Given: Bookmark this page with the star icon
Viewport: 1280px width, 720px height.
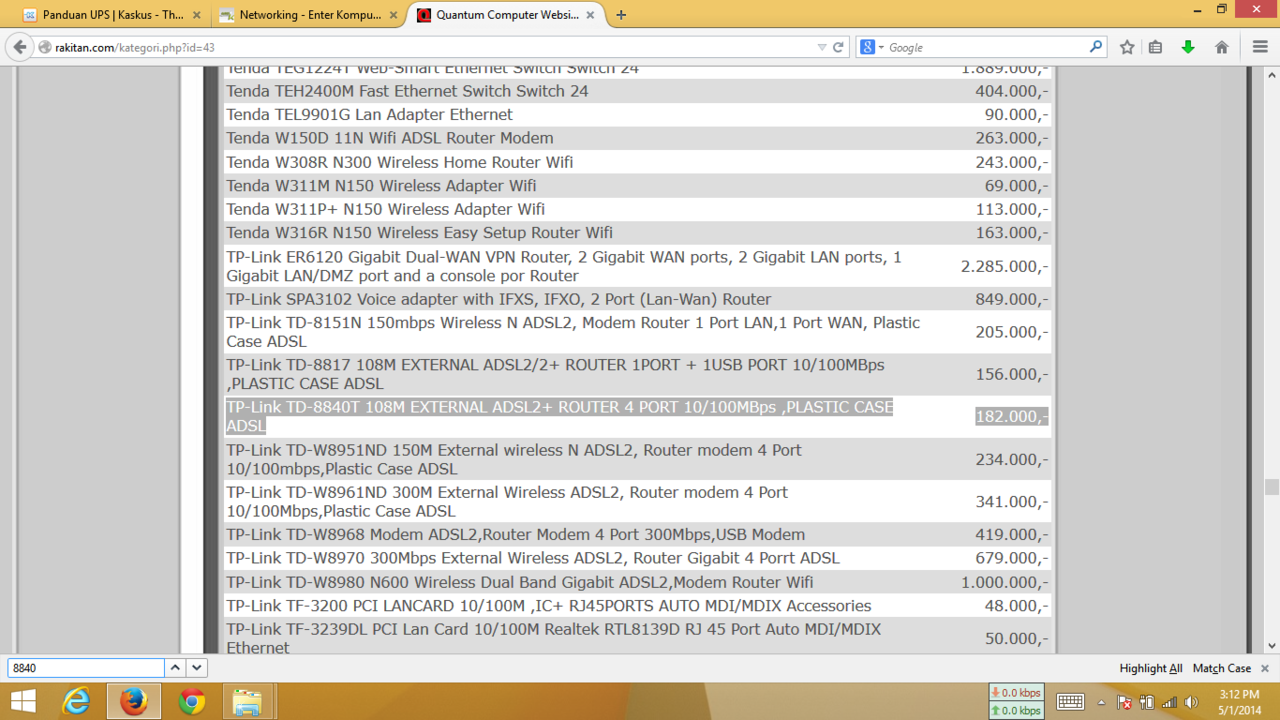Looking at the screenshot, I should coord(1127,47).
